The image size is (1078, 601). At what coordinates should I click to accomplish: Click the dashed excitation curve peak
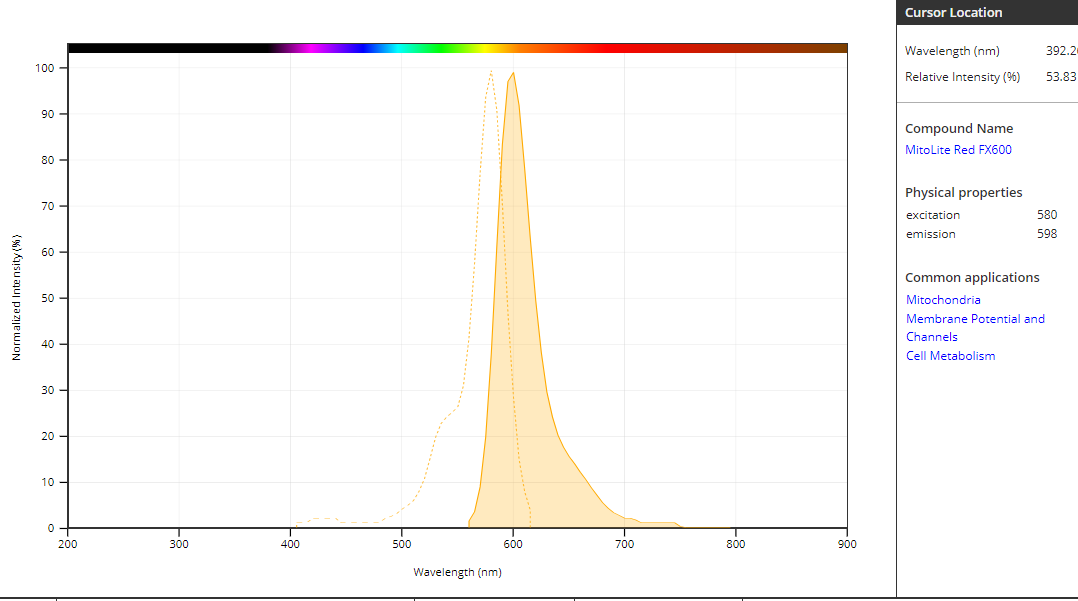[491, 72]
